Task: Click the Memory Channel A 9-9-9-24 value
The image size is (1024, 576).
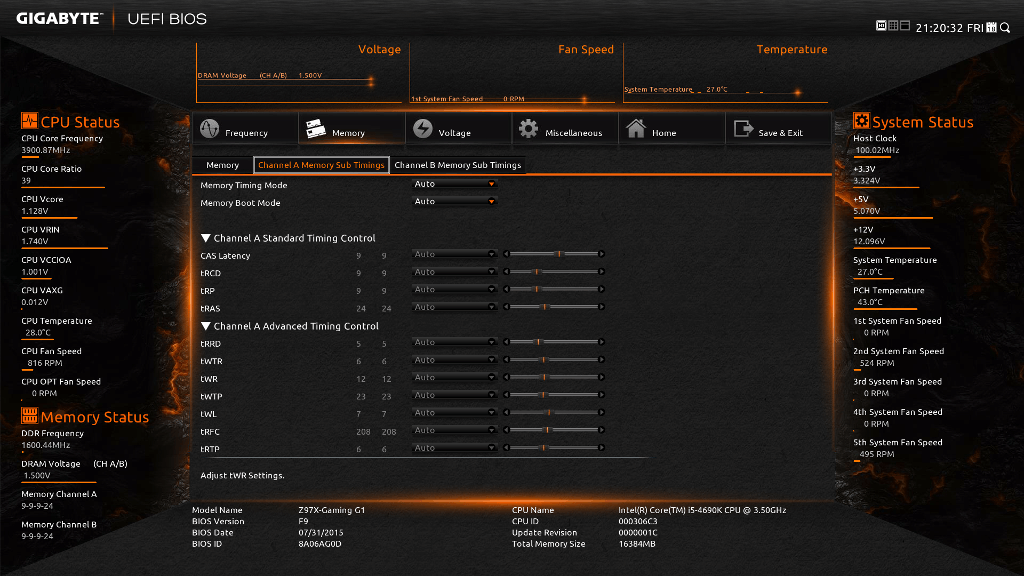Action: tap(37, 506)
